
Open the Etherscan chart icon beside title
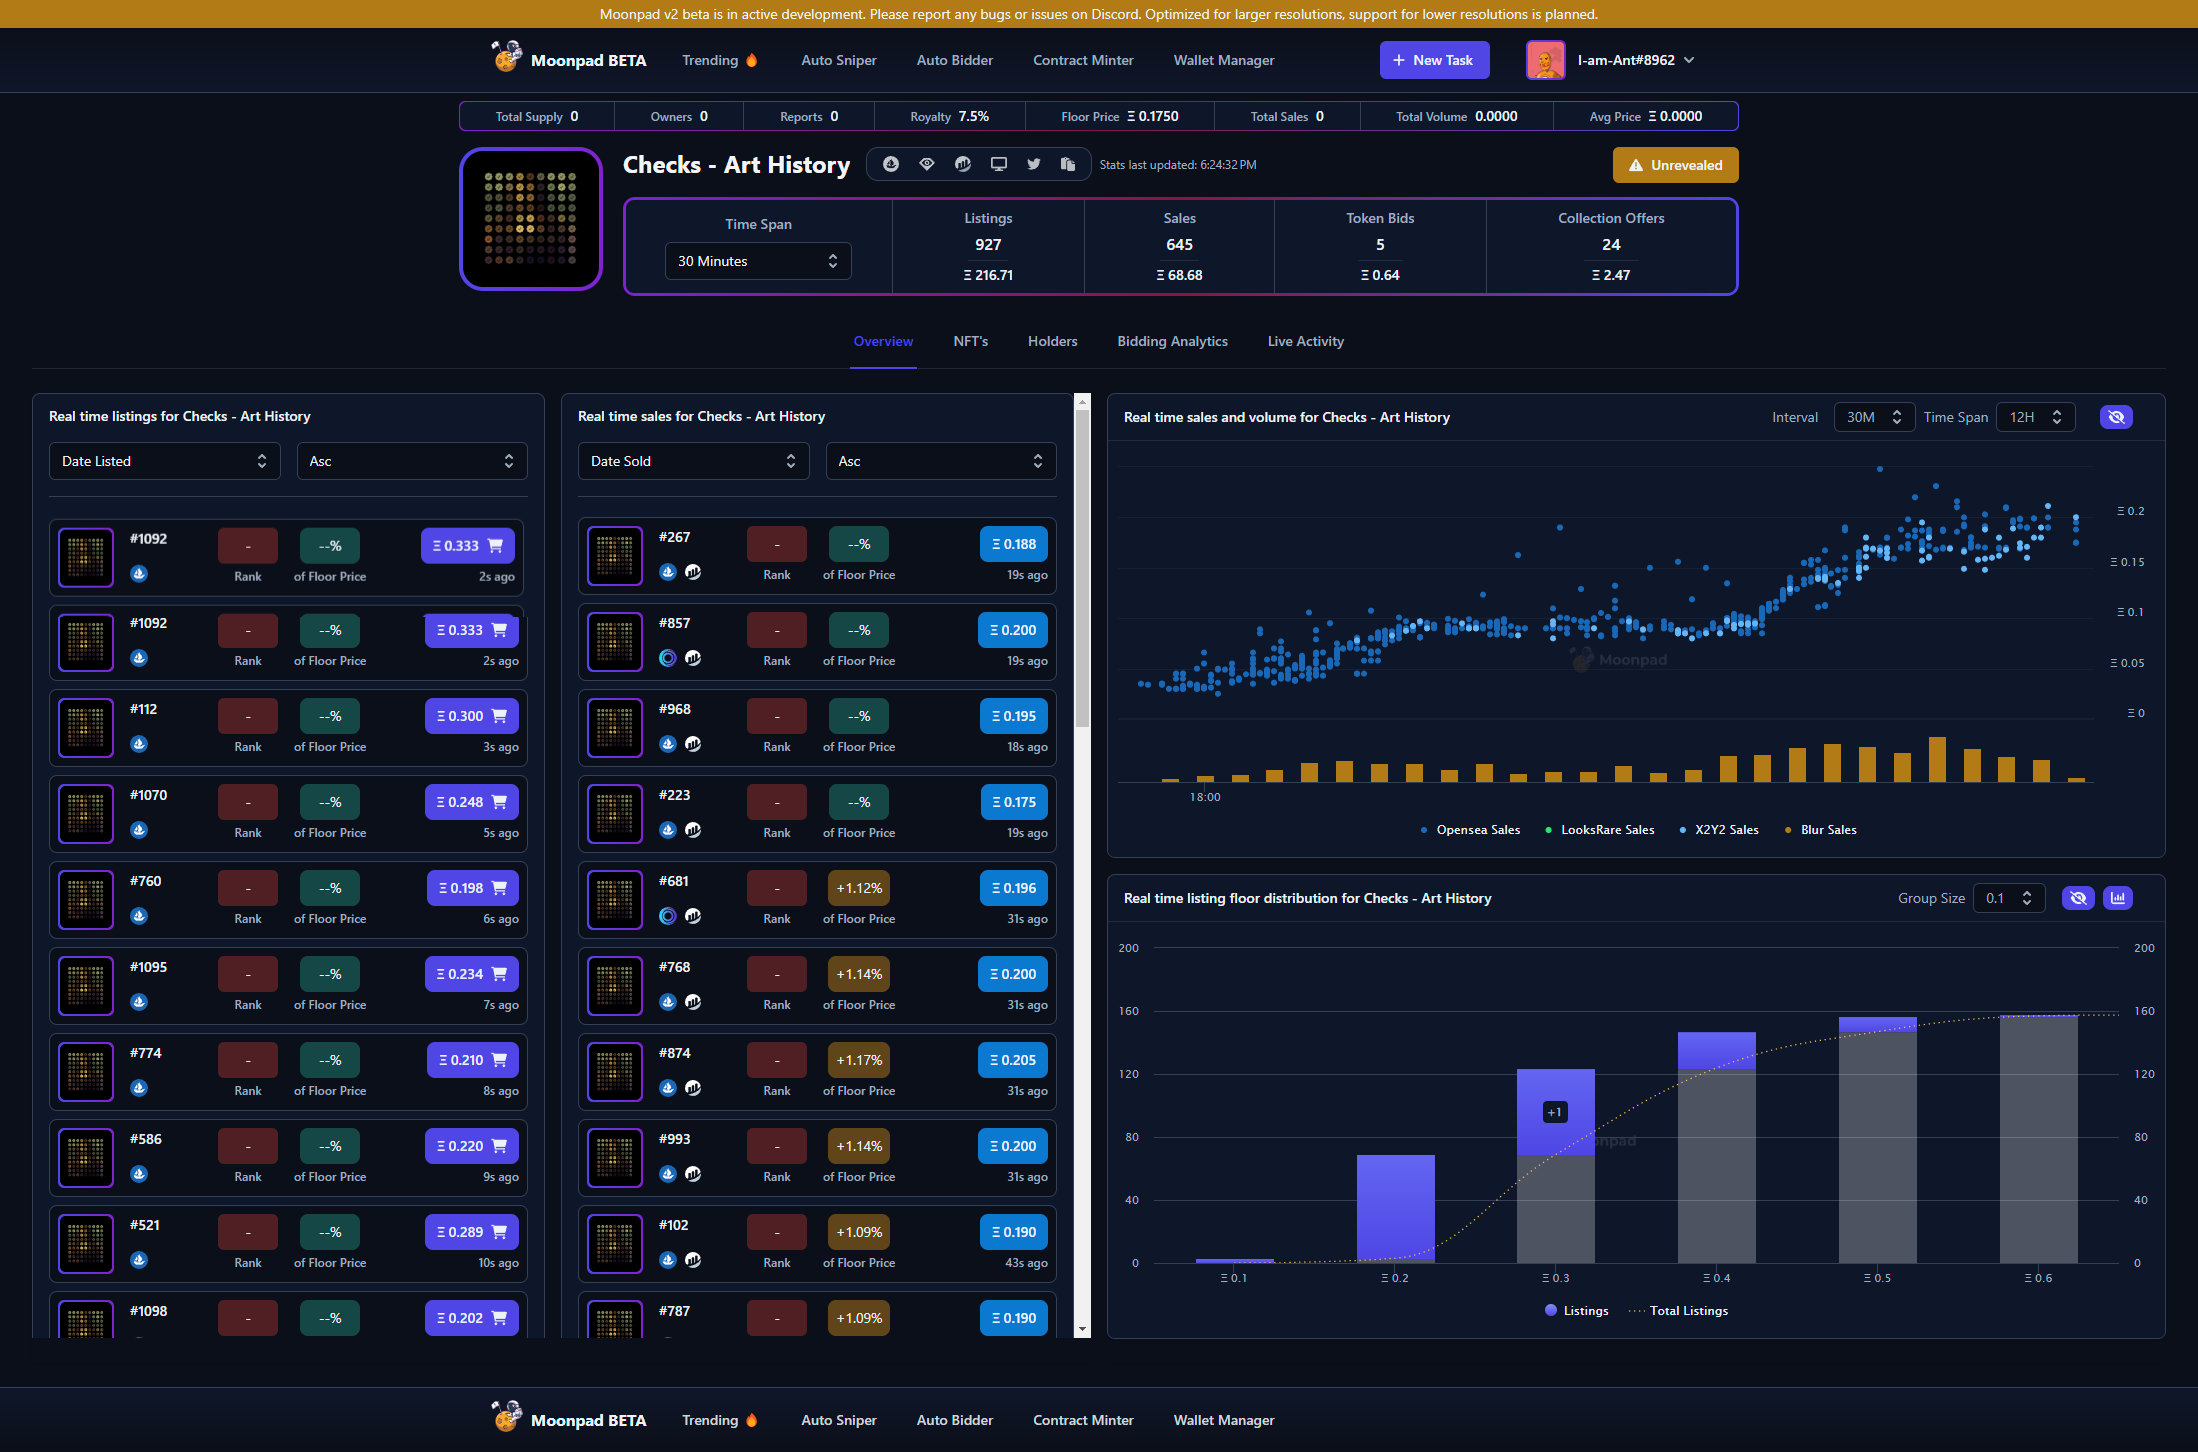(963, 164)
